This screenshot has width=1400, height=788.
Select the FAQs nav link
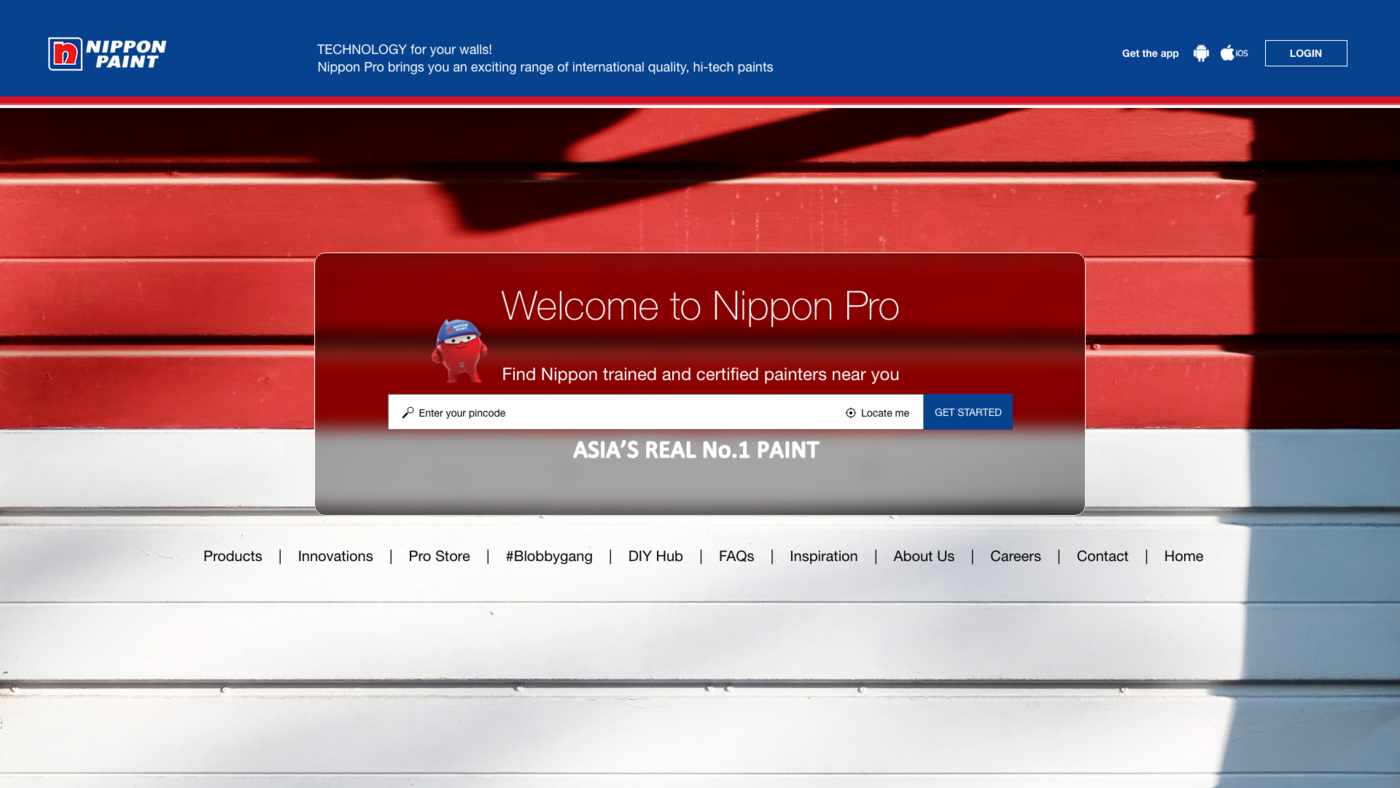(x=736, y=556)
